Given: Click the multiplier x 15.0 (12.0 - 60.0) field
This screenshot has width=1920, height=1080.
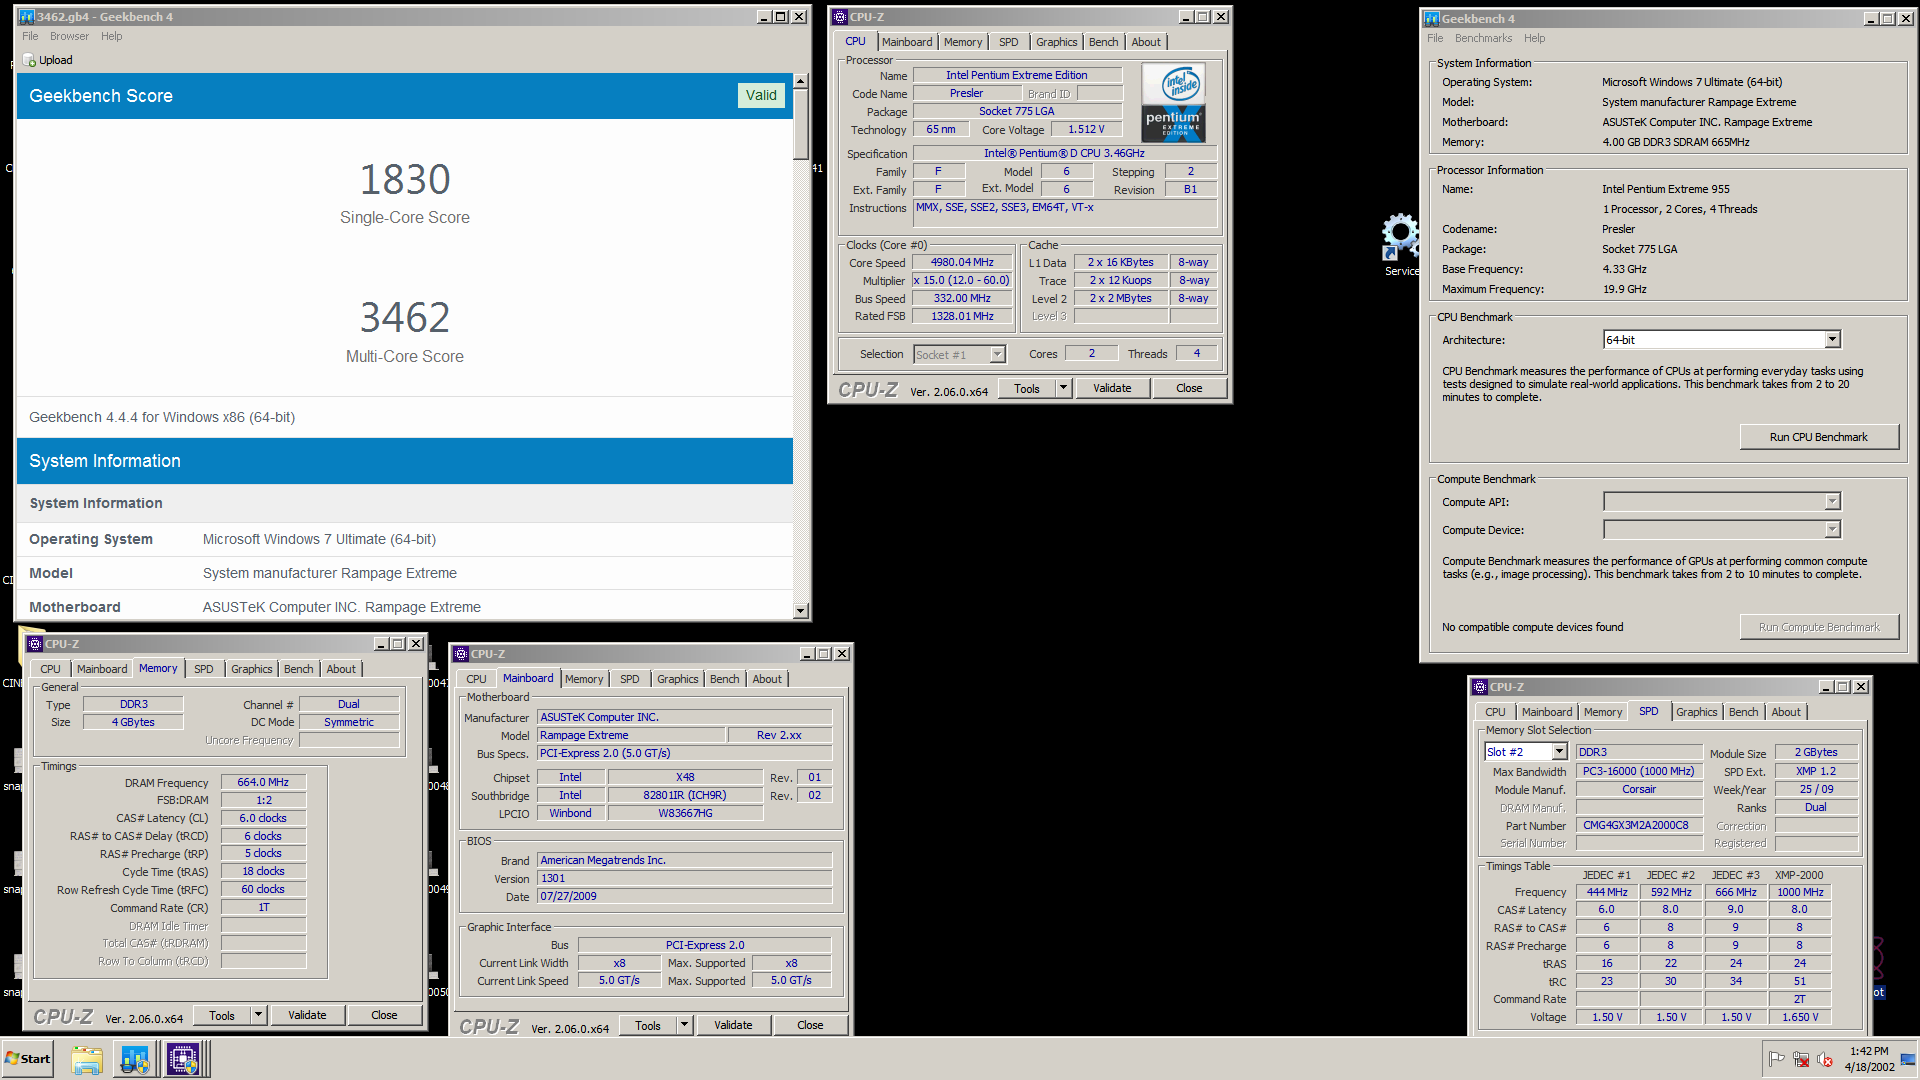Looking at the screenshot, I should click(x=962, y=281).
